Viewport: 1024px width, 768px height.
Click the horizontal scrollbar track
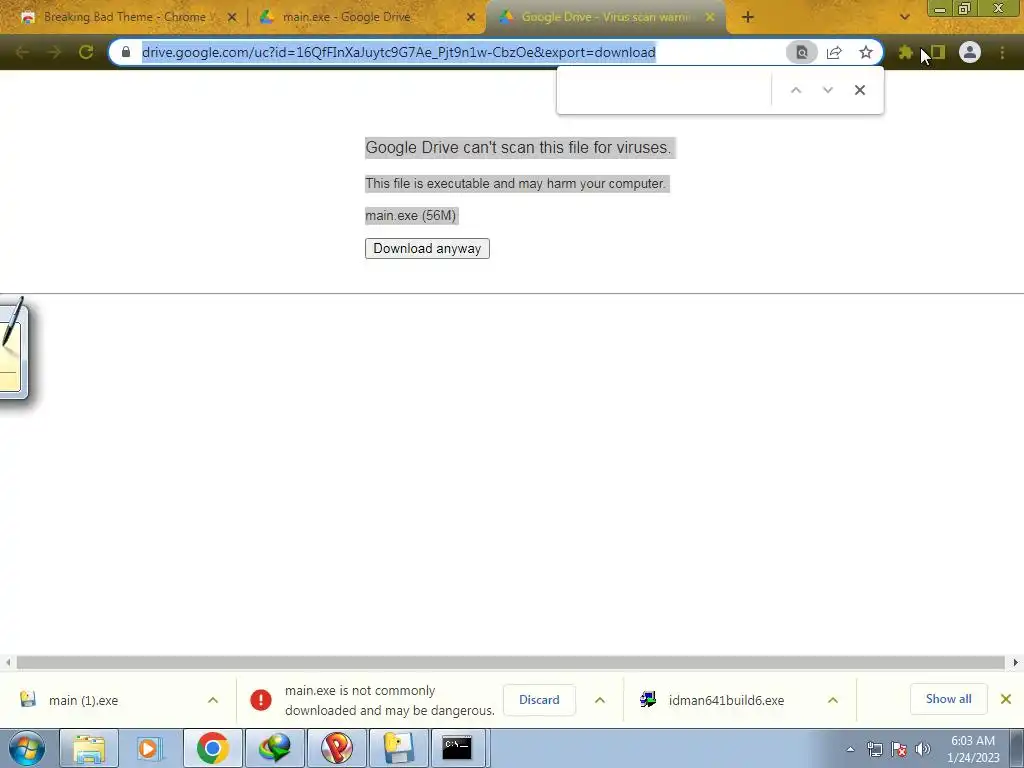point(510,662)
